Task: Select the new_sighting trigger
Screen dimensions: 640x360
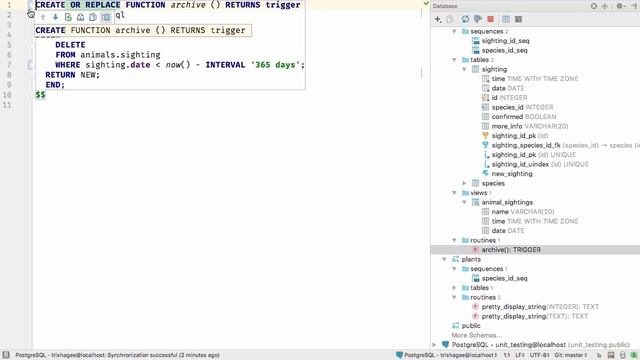Action: [512, 174]
